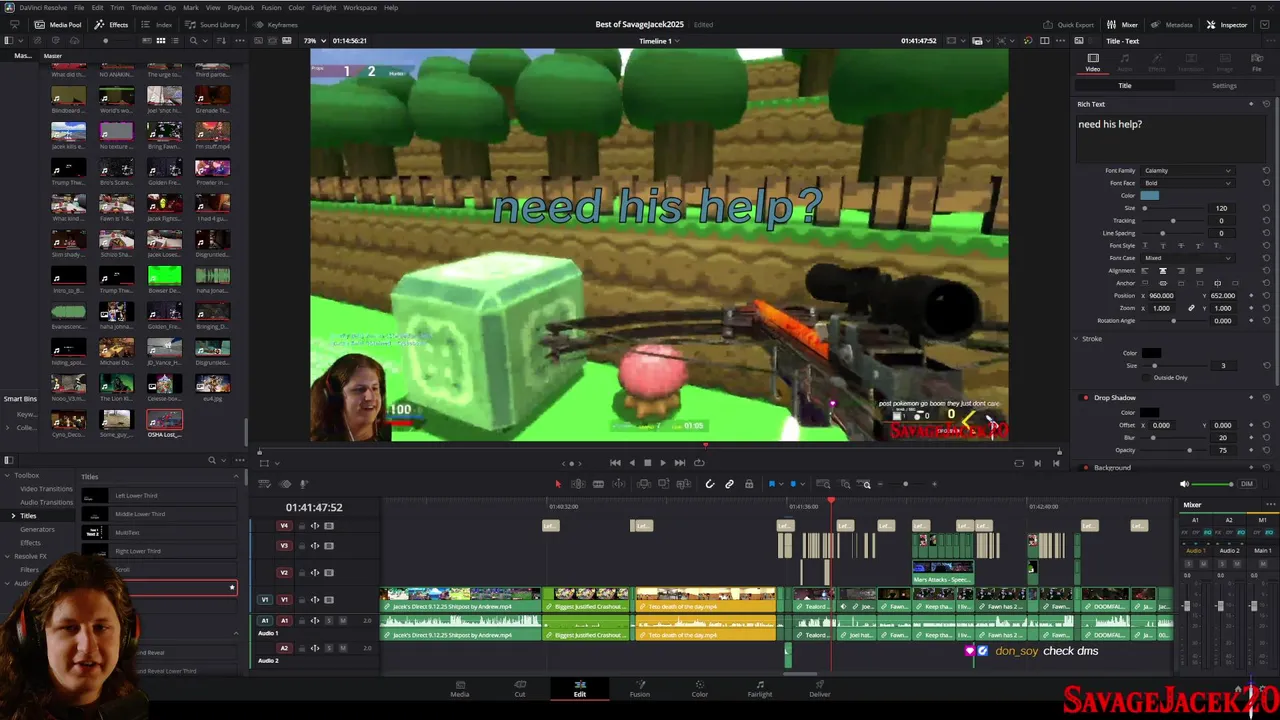Switch to the Fairlight page

[x=760, y=689]
